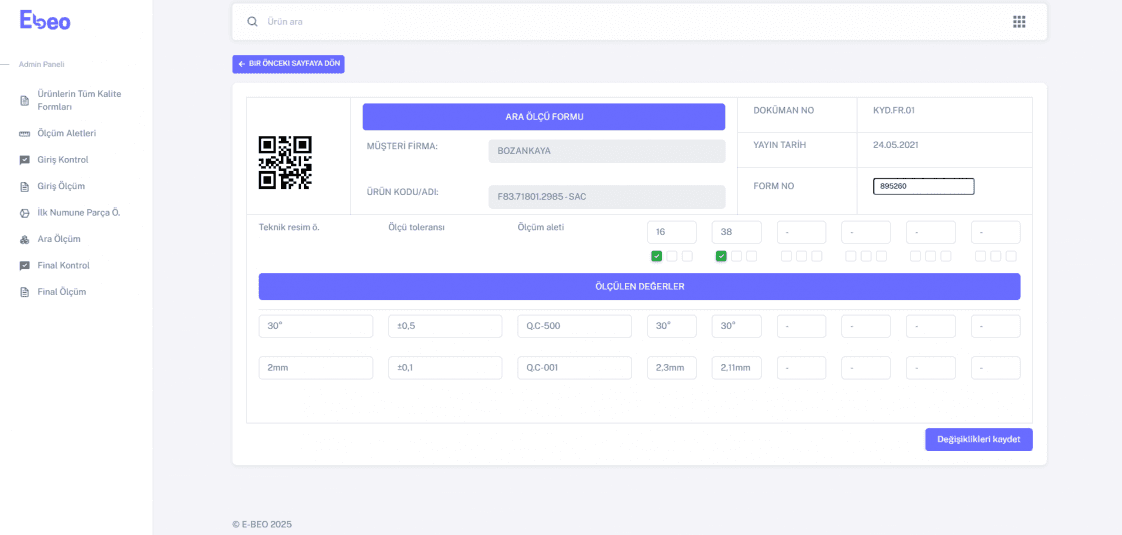Click the search magnifier icon
Image resolution: width=1122 pixels, height=535 pixels.
pyautogui.click(x=252, y=21)
